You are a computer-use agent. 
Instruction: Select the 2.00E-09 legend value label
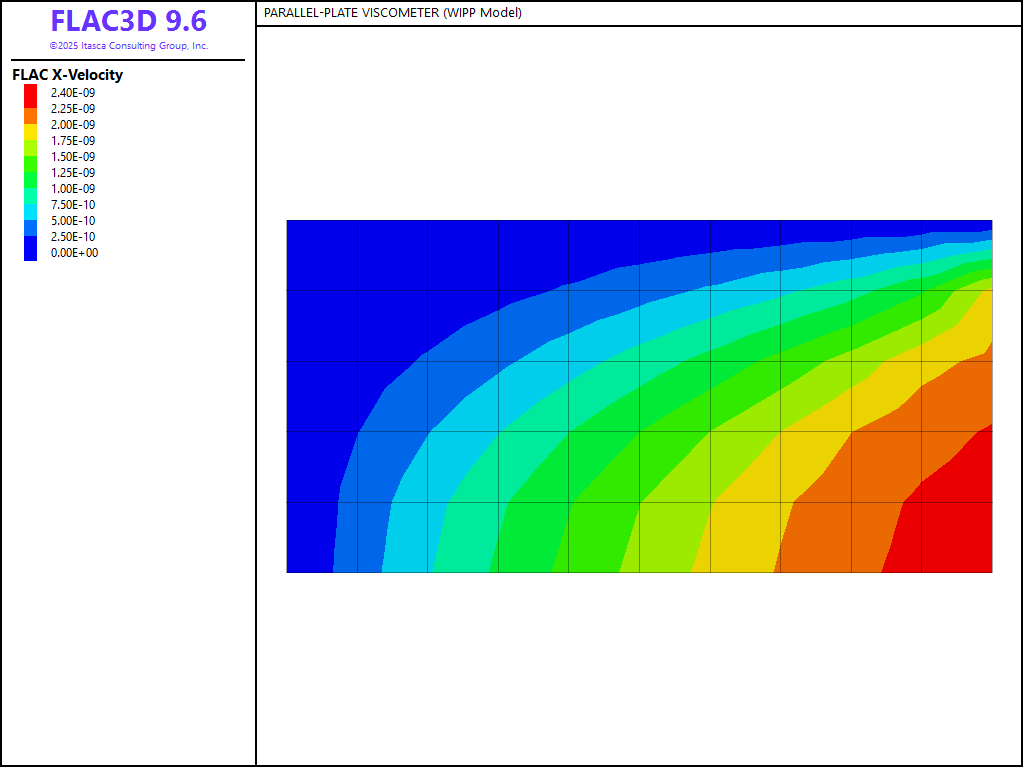[x=73, y=125]
